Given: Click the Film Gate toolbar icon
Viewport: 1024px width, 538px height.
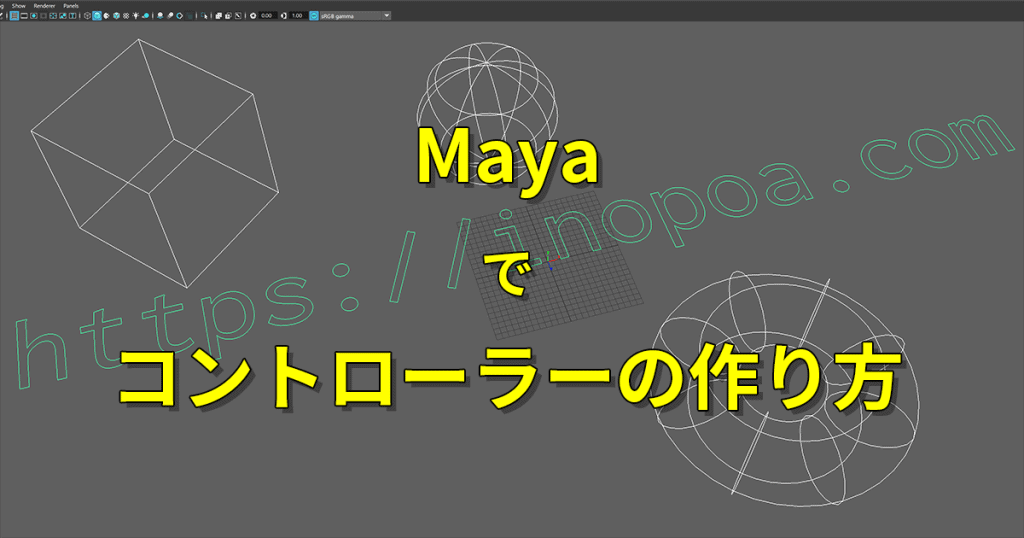Looking at the screenshot, I should click(24, 16).
